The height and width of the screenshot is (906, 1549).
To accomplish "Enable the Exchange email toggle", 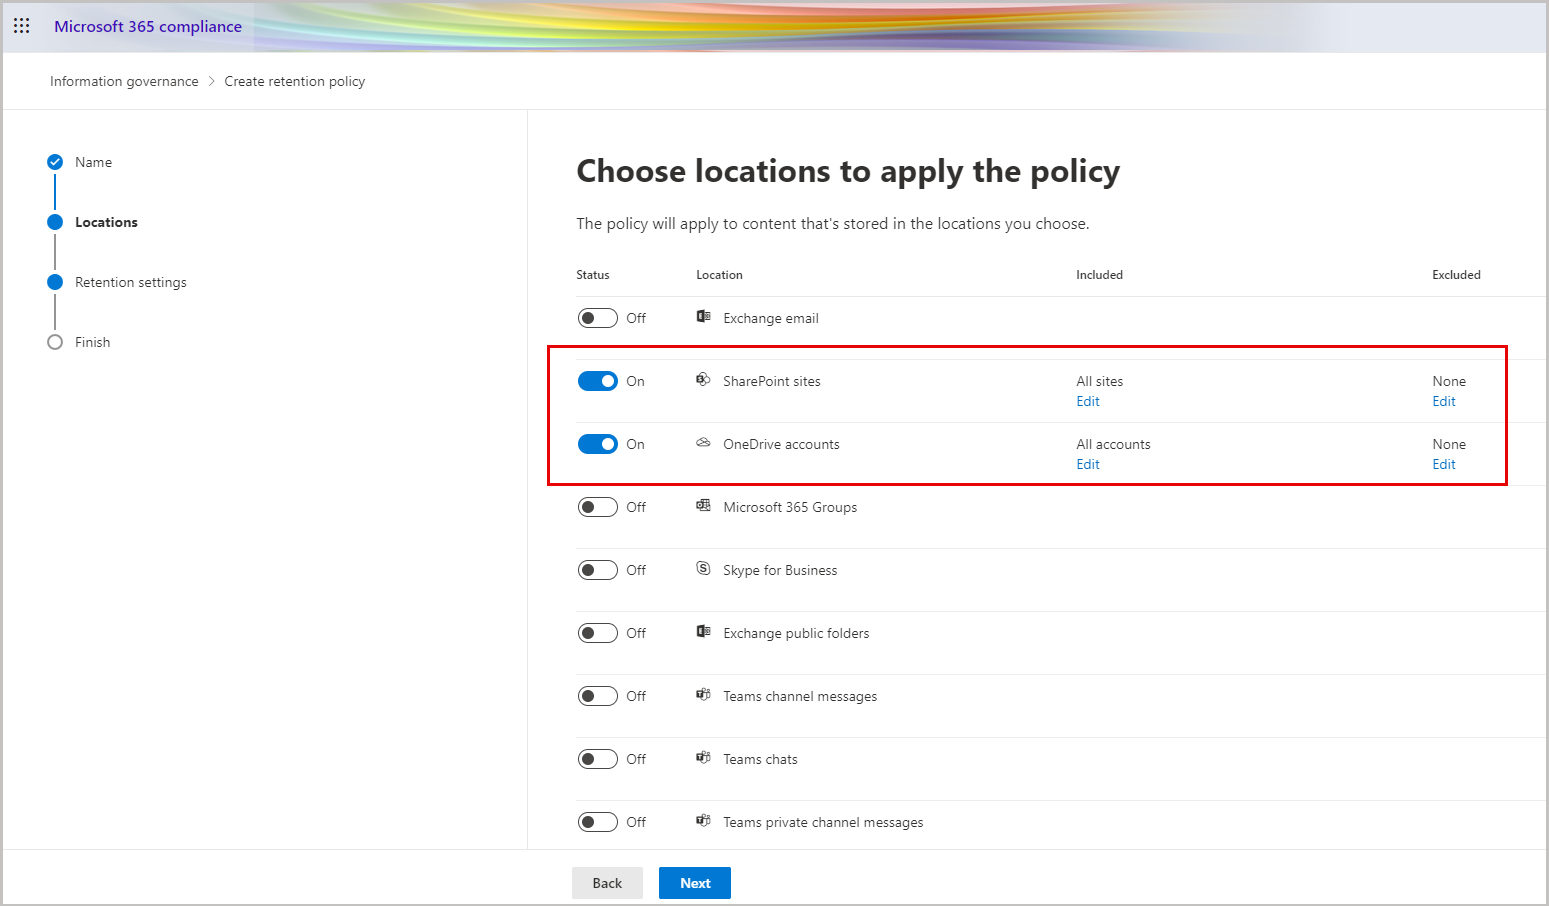I will [597, 317].
